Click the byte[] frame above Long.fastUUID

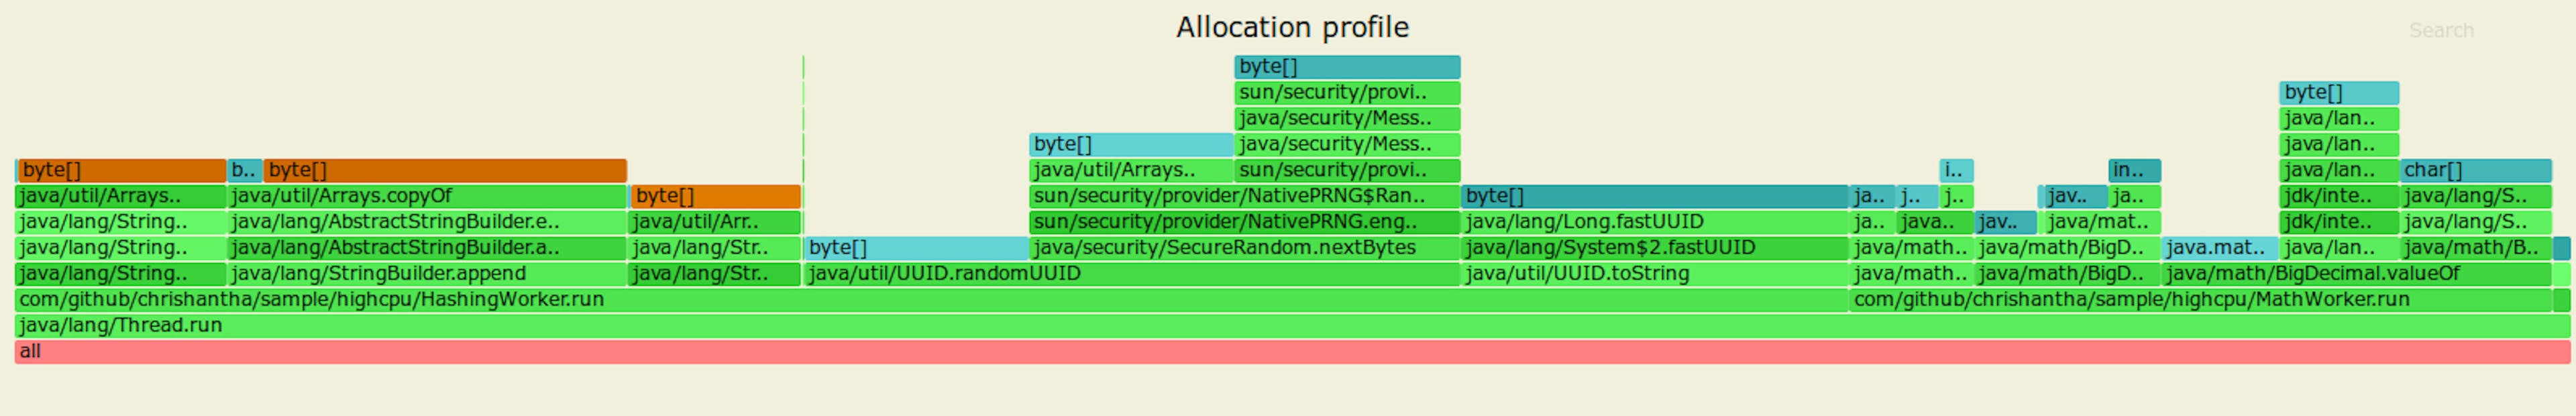[1653, 195]
